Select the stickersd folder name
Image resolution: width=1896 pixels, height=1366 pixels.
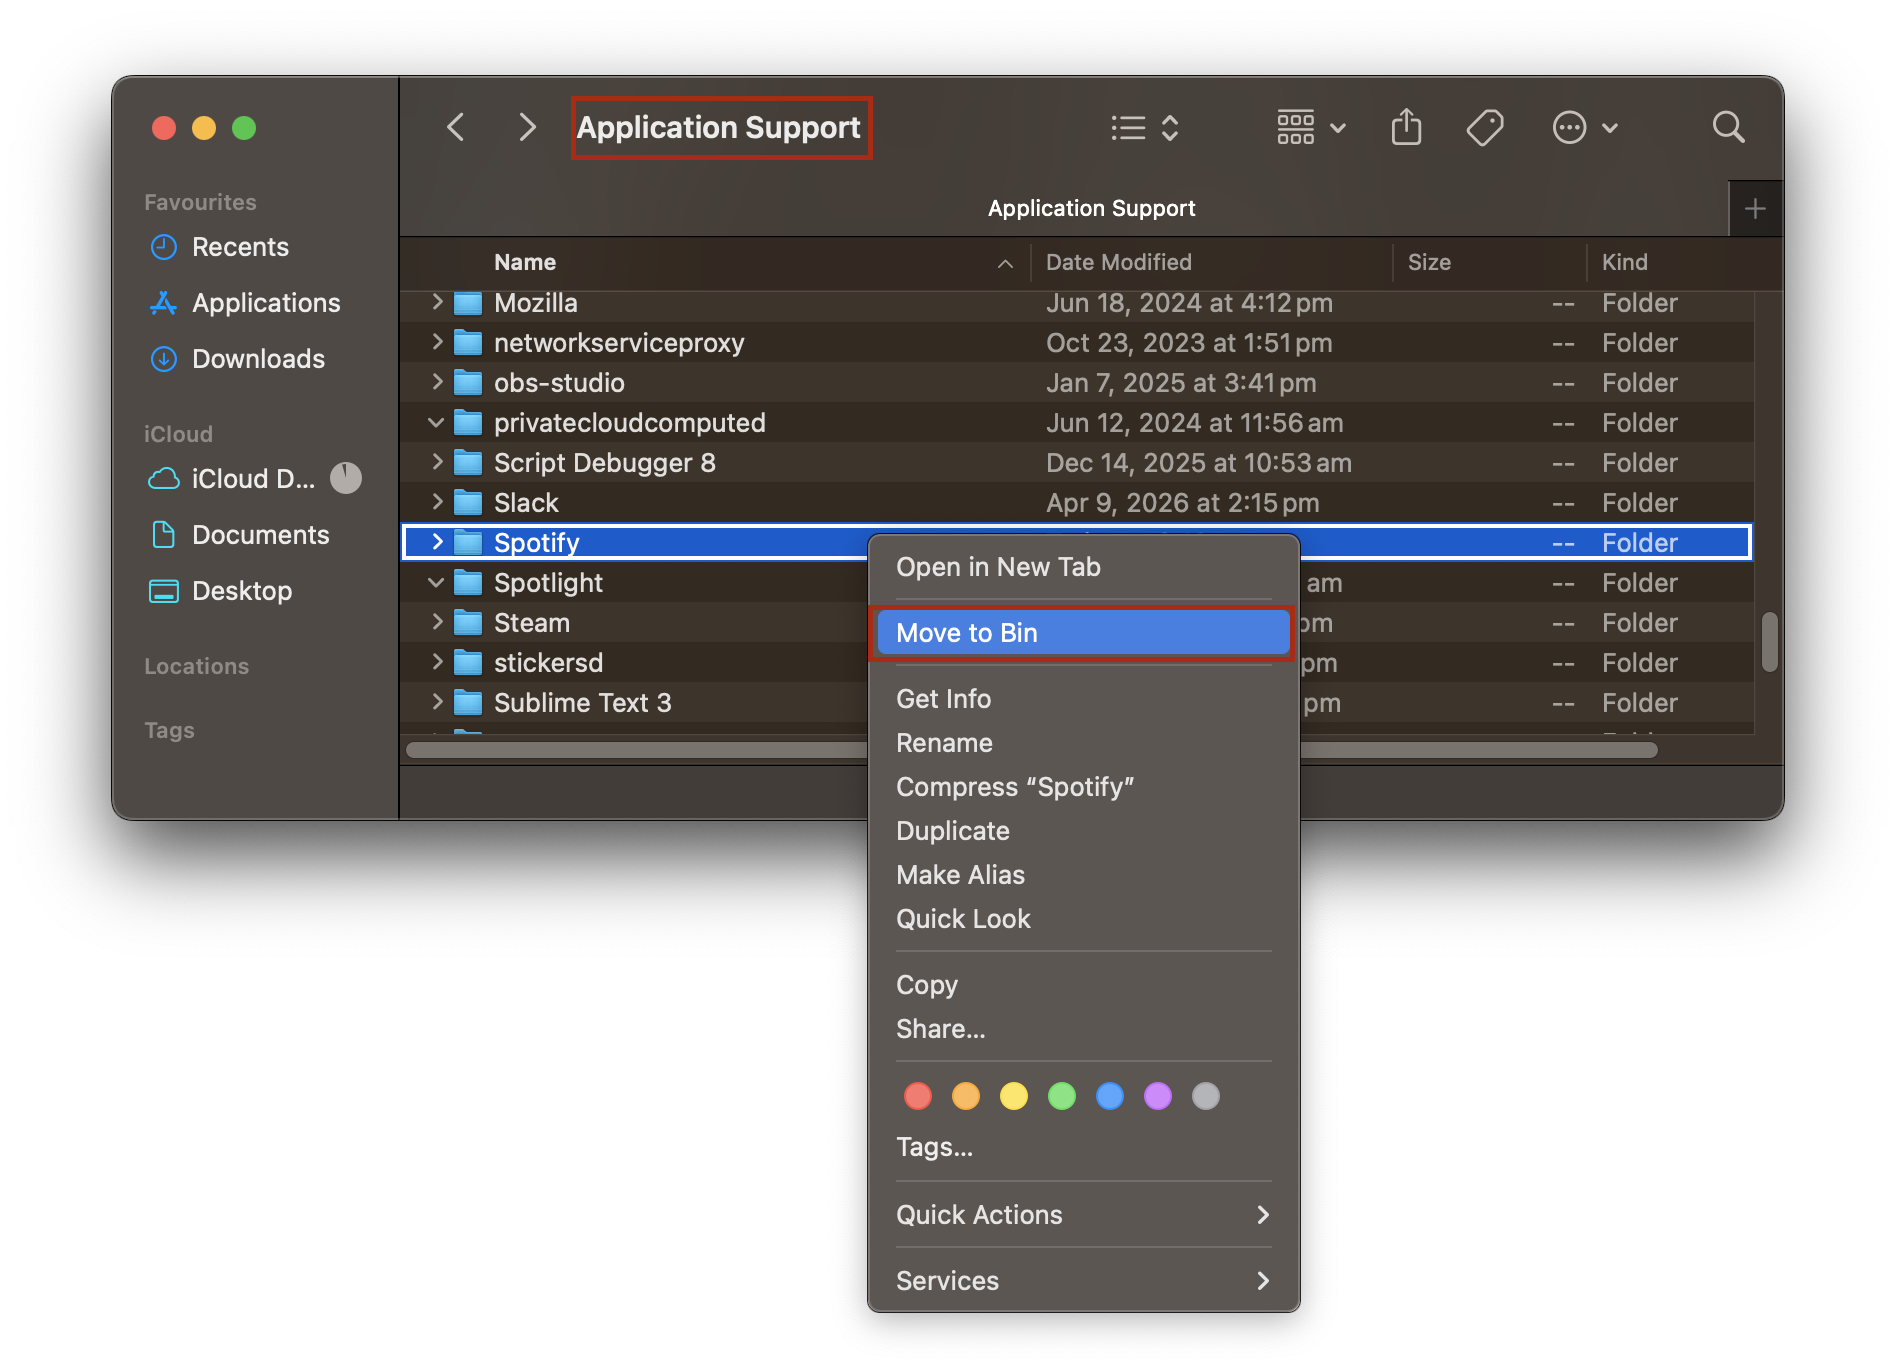point(549,663)
